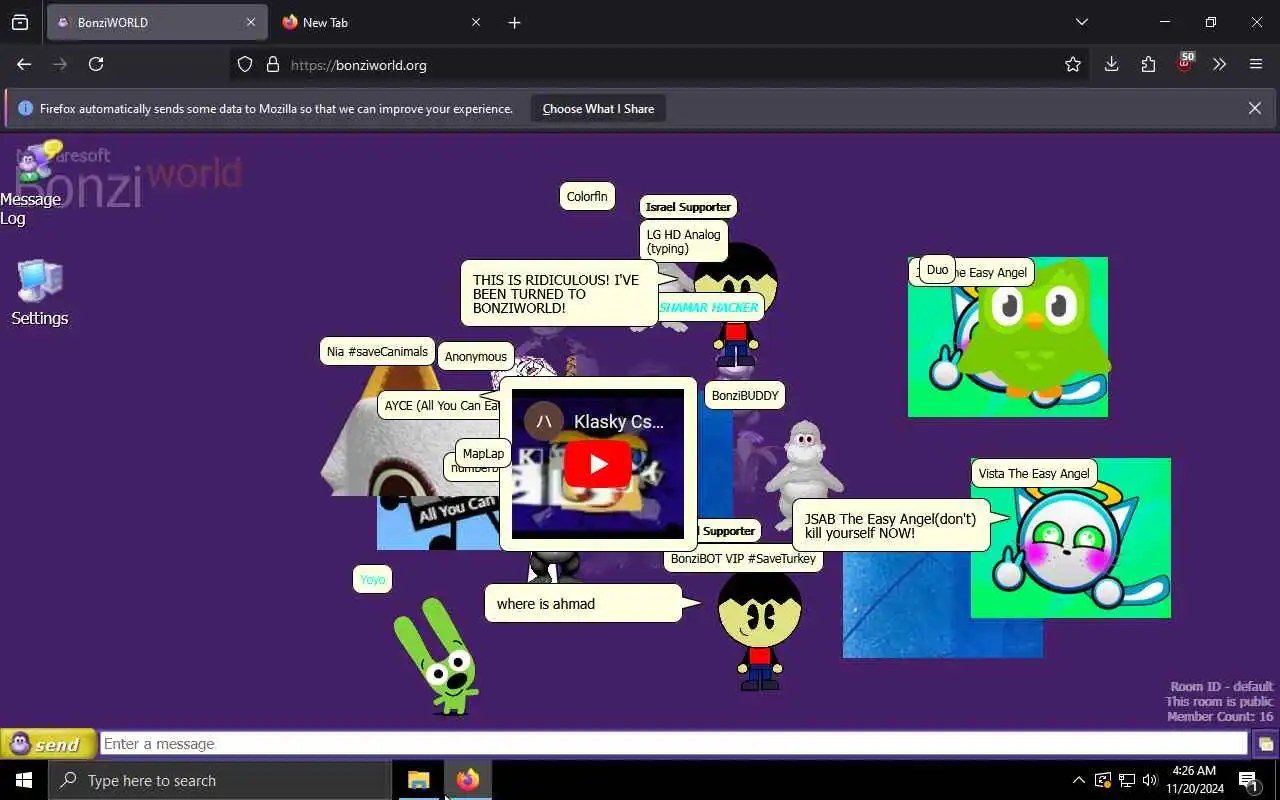Open the volume speaker tray icon
Image resolution: width=1280 pixels, height=800 pixels.
1149,780
